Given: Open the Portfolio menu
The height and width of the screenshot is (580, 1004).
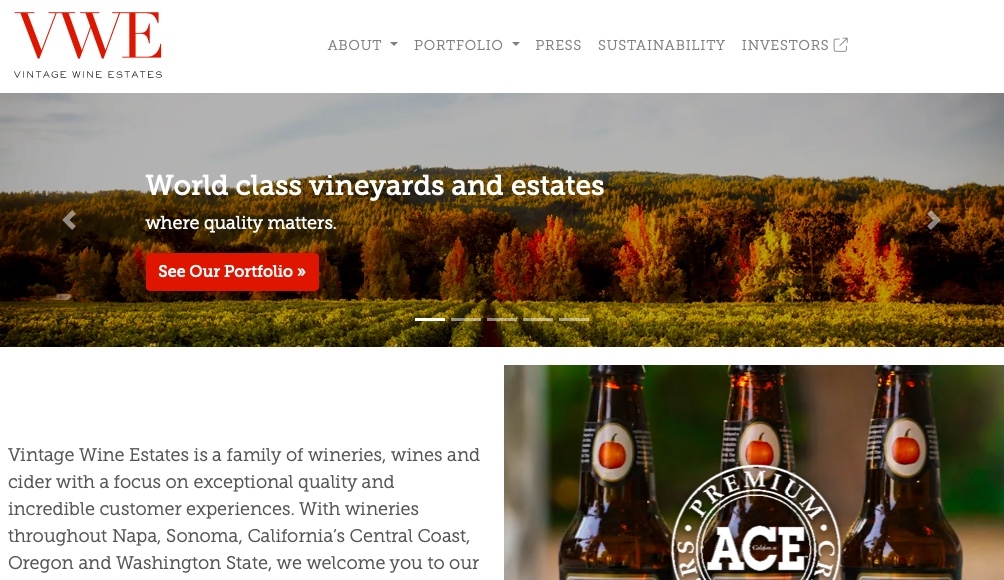Looking at the screenshot, I should (466, 45).
